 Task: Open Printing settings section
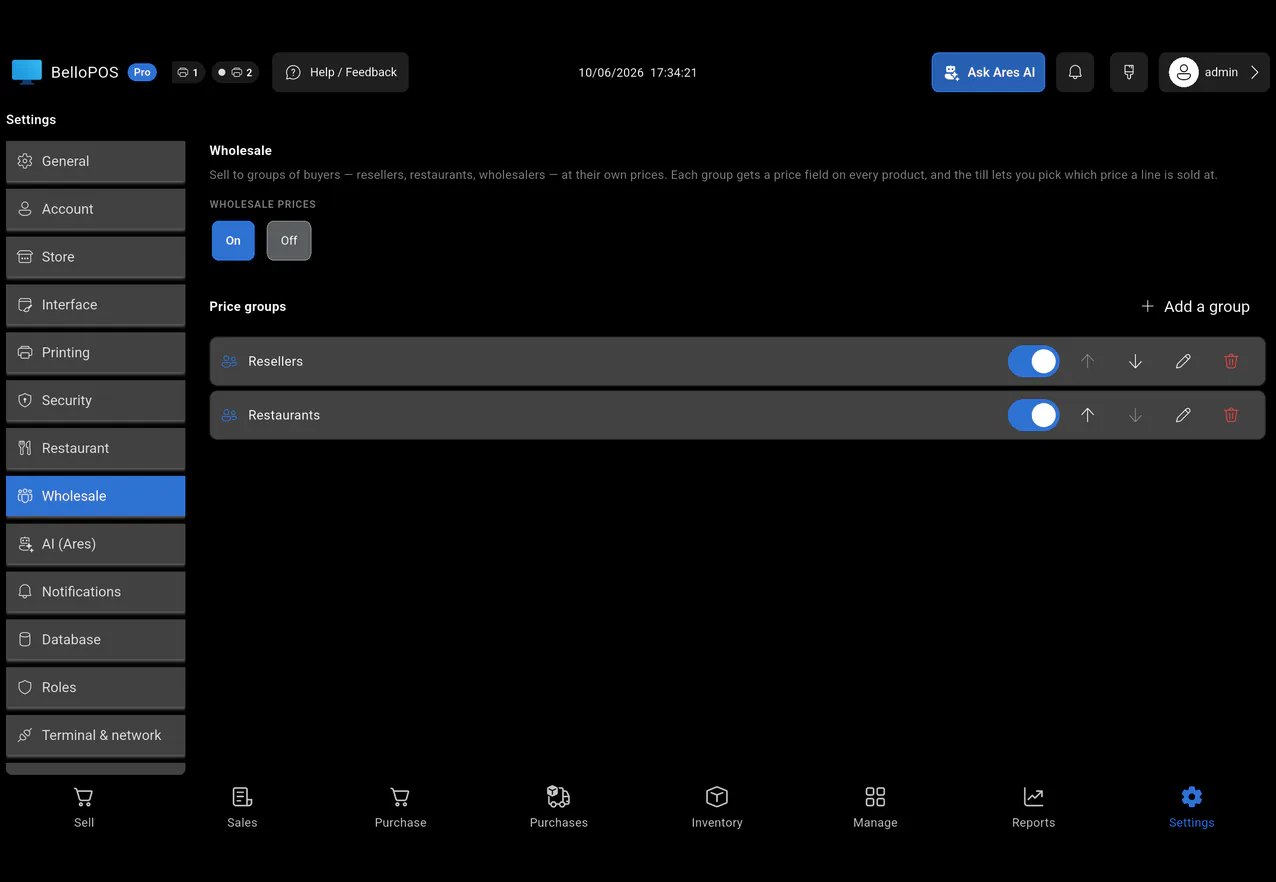pos(96,353)
